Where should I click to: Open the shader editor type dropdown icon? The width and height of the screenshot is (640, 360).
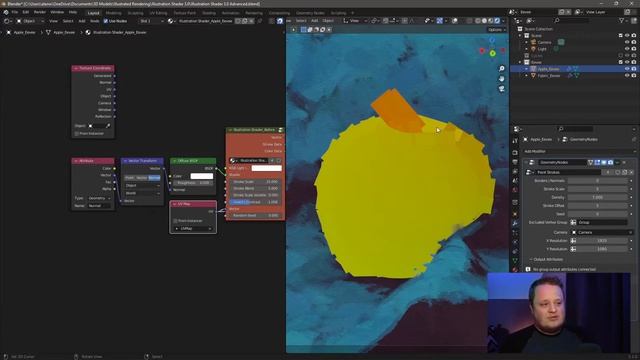click(x=8, y=21)
